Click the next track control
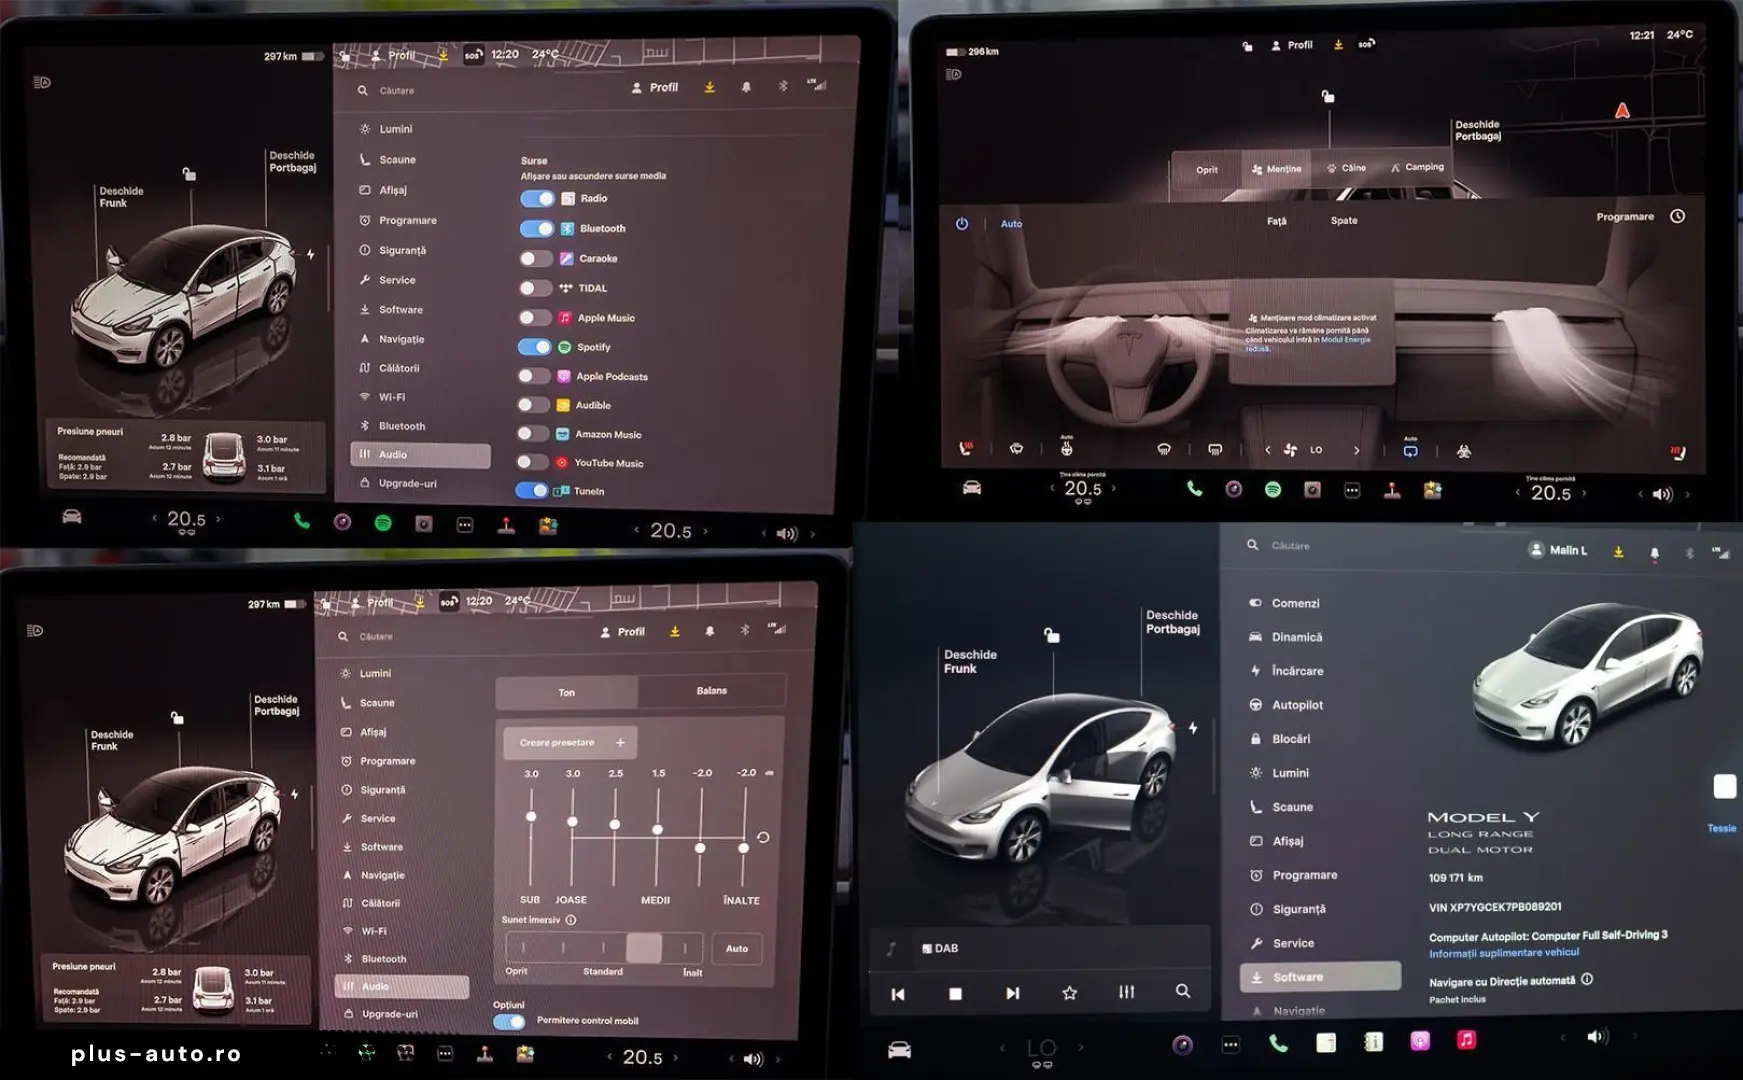1743x1080 pixels. point(1012,993)
